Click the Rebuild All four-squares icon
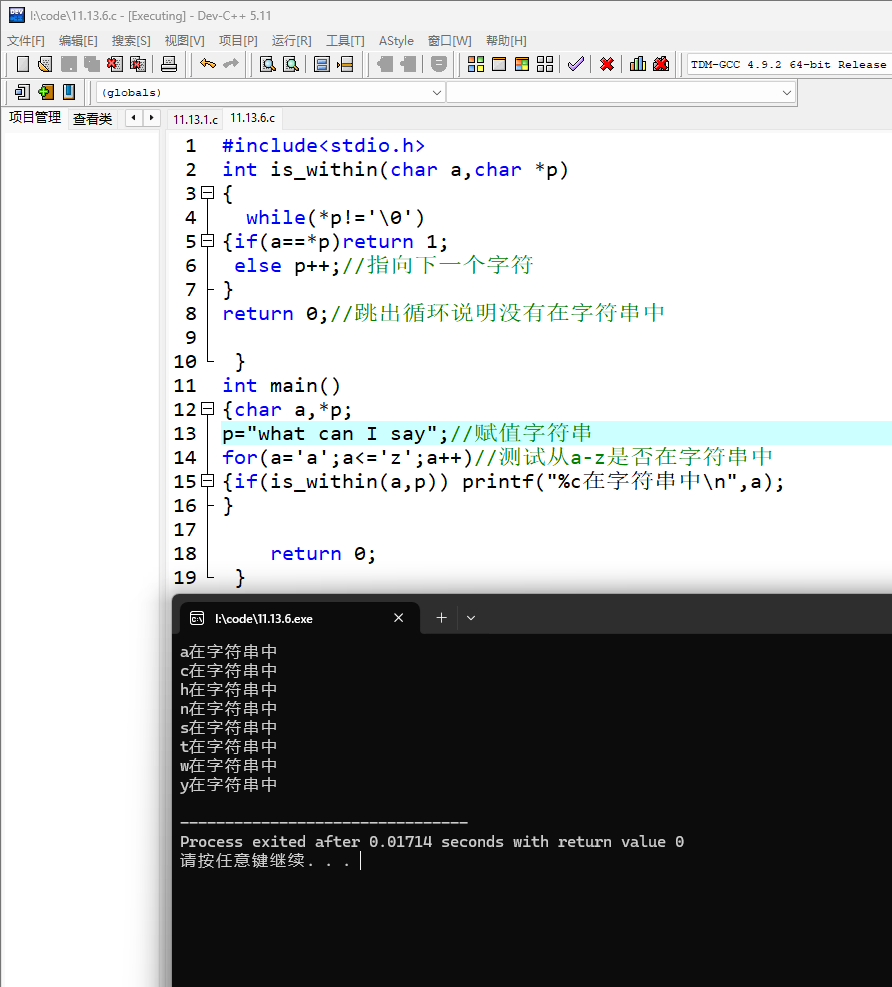Viewport: 892px width, 987px height. click(x=545, y=64)
